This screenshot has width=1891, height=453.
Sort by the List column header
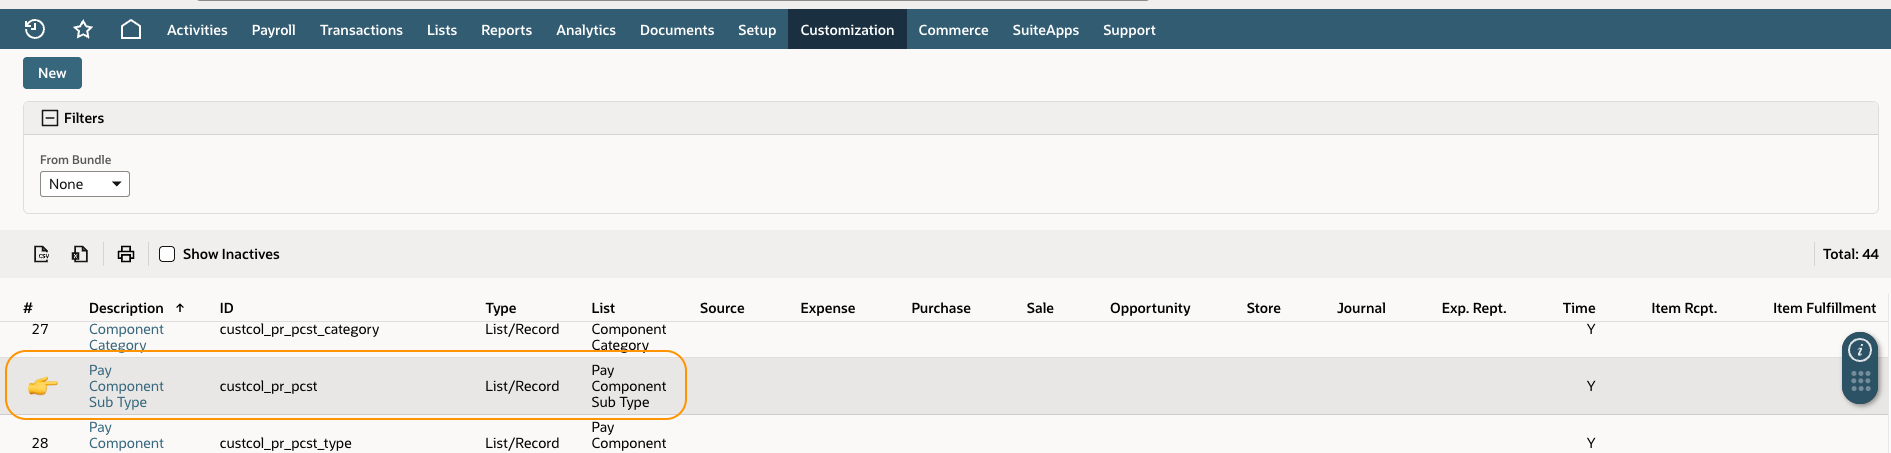click(603, 308)
